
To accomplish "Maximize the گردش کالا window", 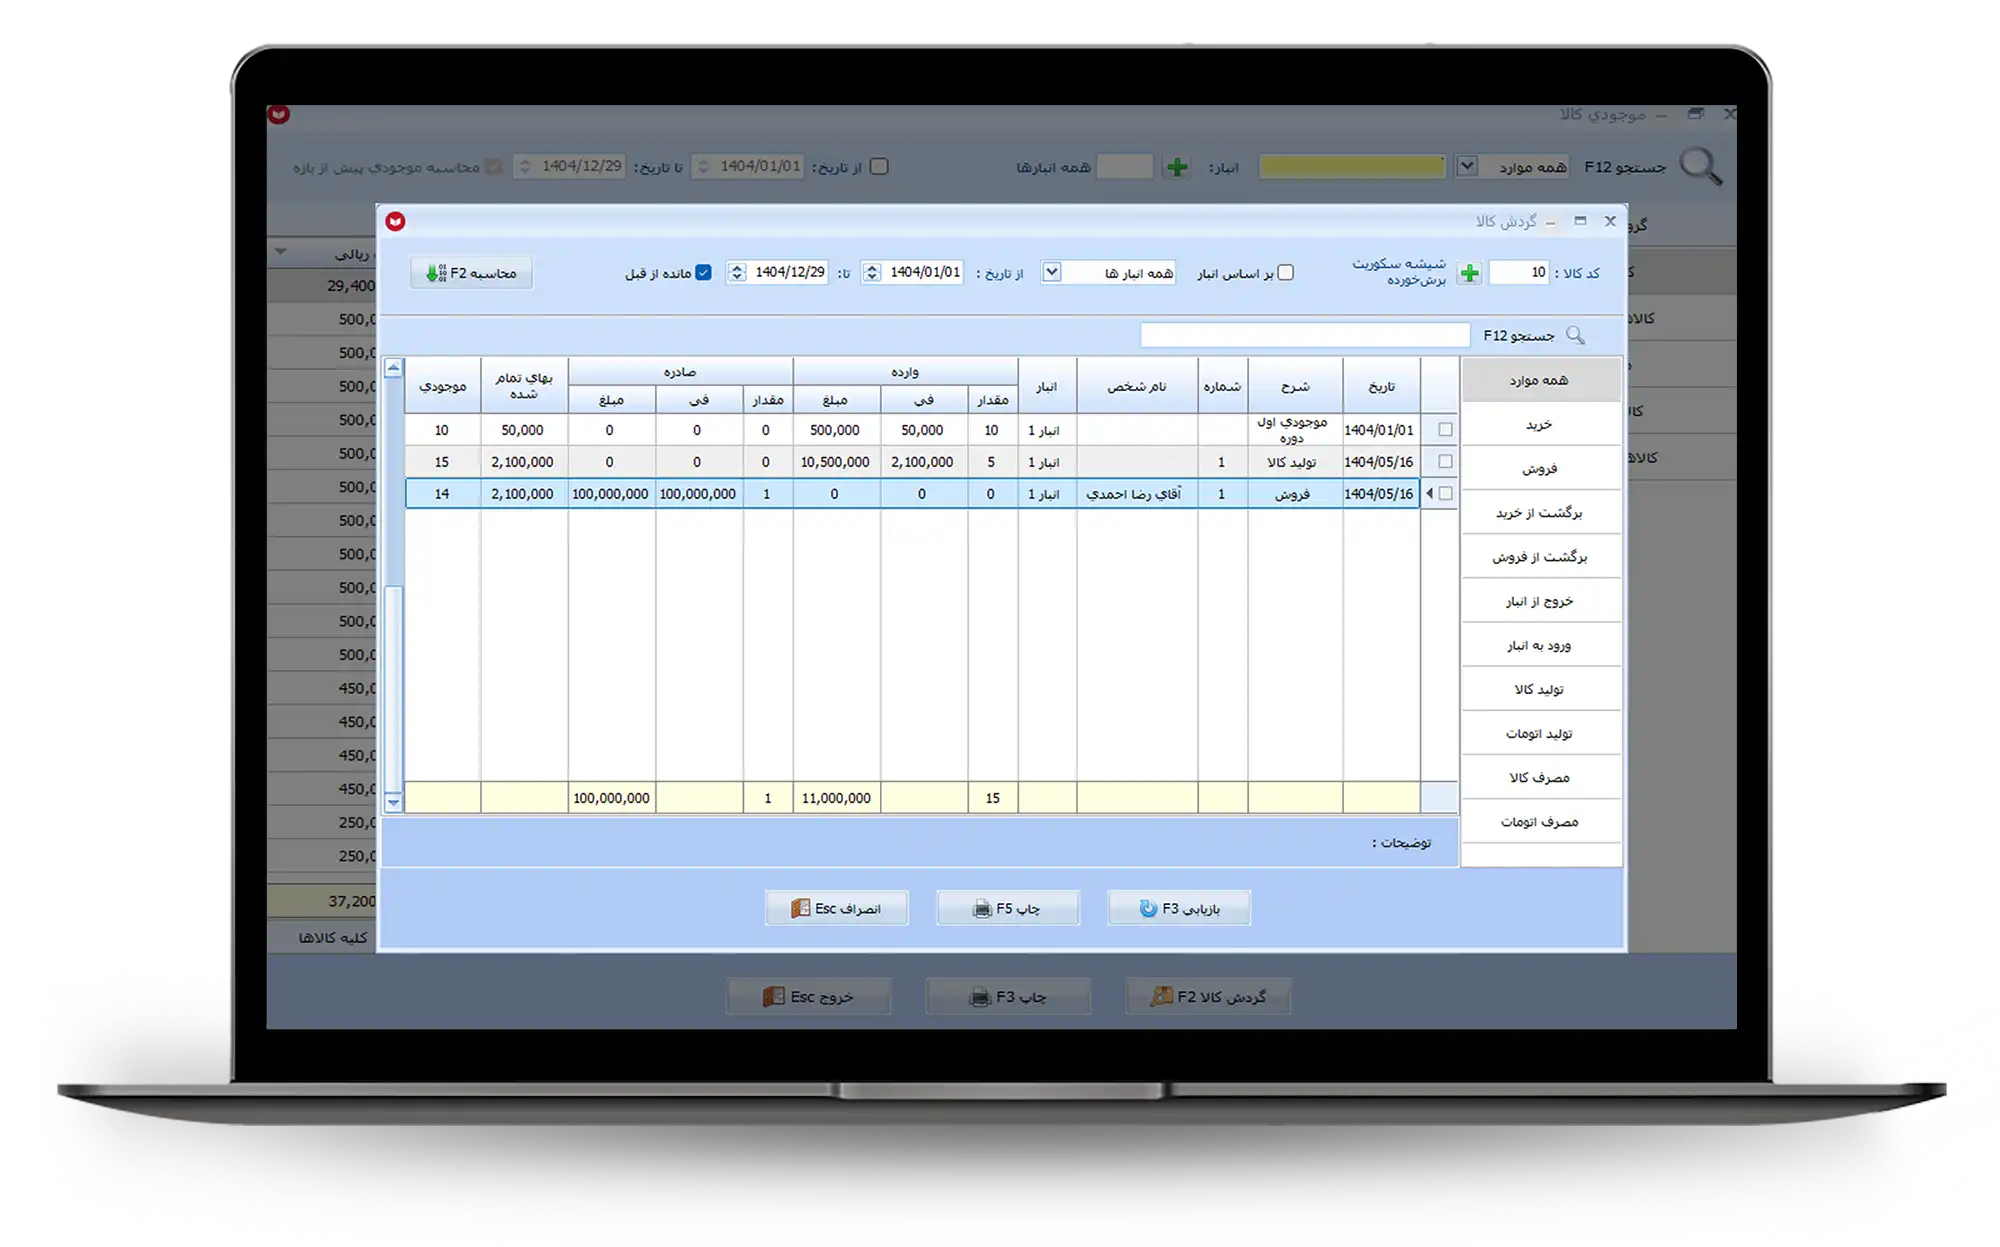I will [1580, 221].
